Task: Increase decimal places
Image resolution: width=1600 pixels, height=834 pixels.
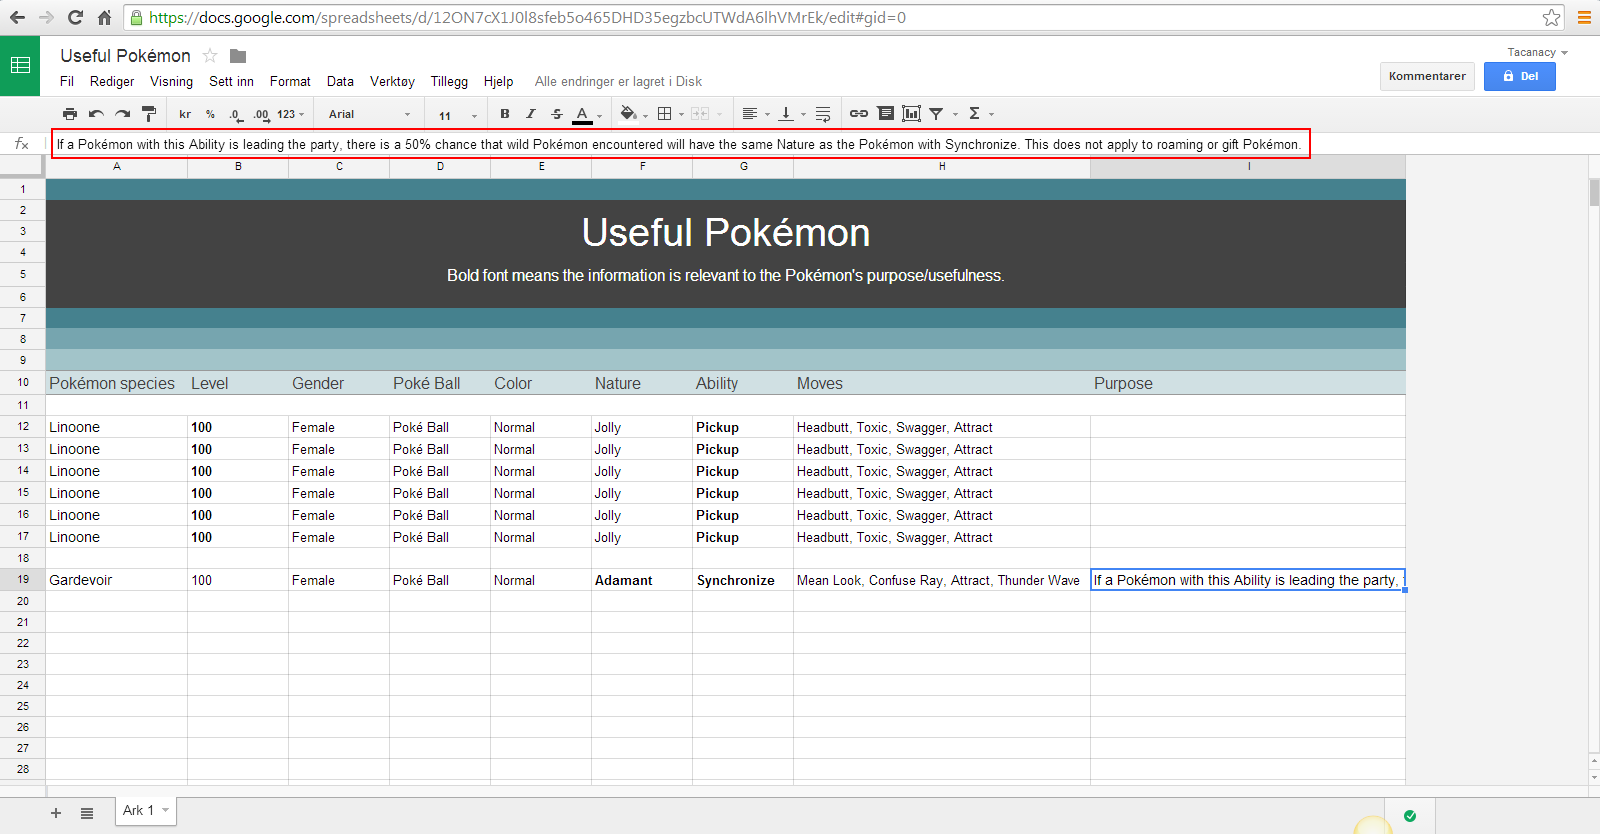Action: point(261,114)
